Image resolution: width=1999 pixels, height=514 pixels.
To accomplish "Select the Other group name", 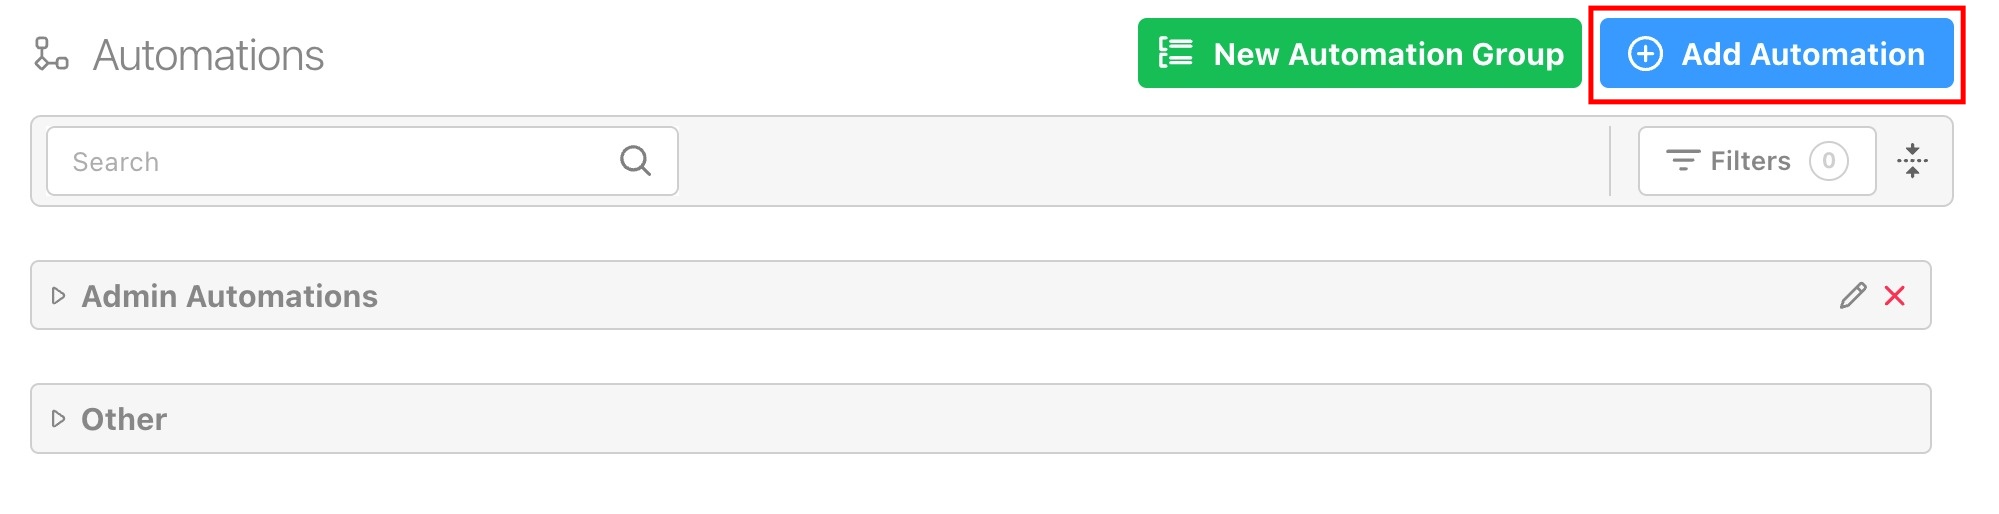I will click(124, 419).
